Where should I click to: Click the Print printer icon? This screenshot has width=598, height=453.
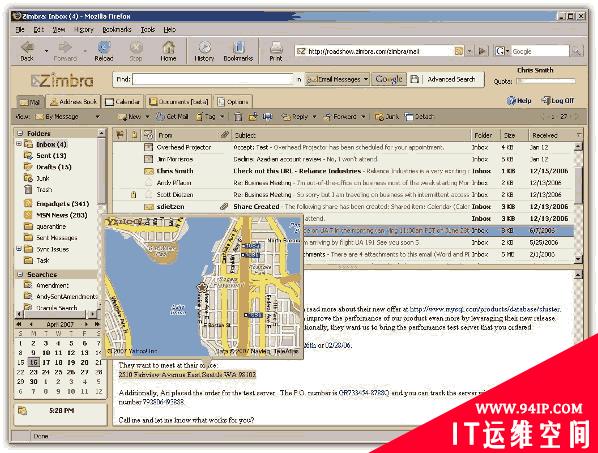coord(276,48)
